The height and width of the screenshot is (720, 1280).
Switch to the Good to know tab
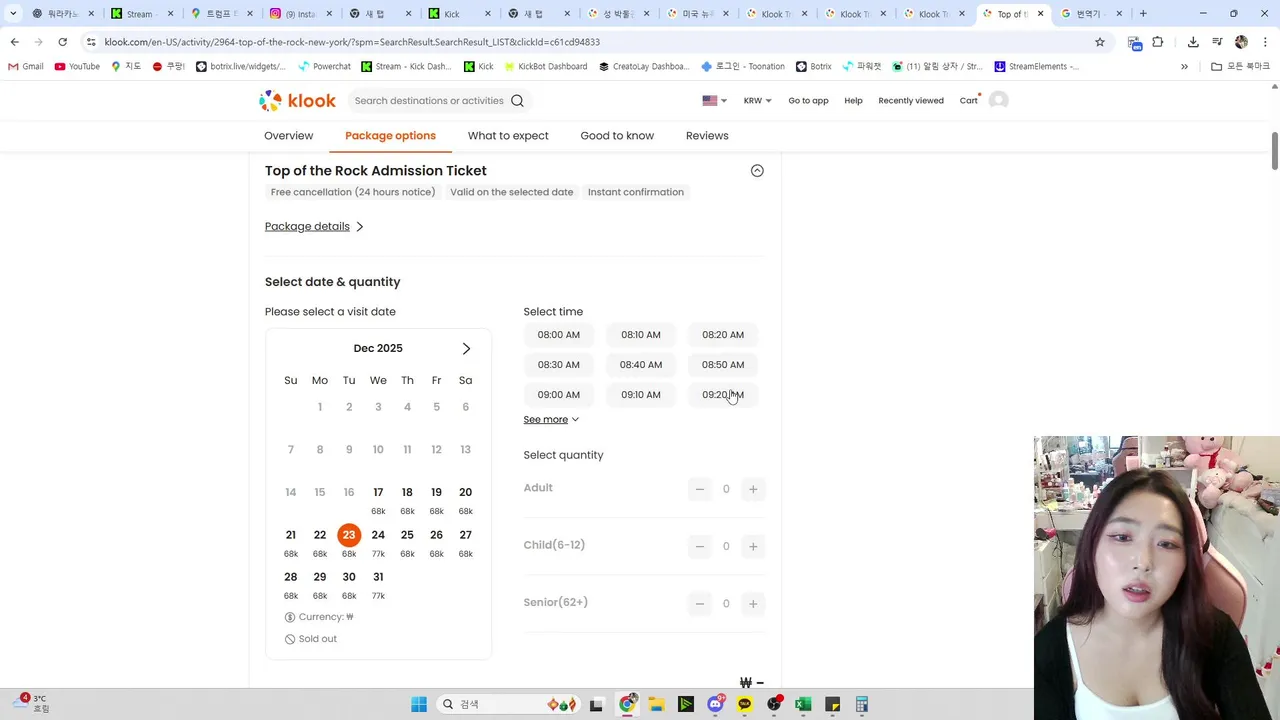tap(617, 136)
